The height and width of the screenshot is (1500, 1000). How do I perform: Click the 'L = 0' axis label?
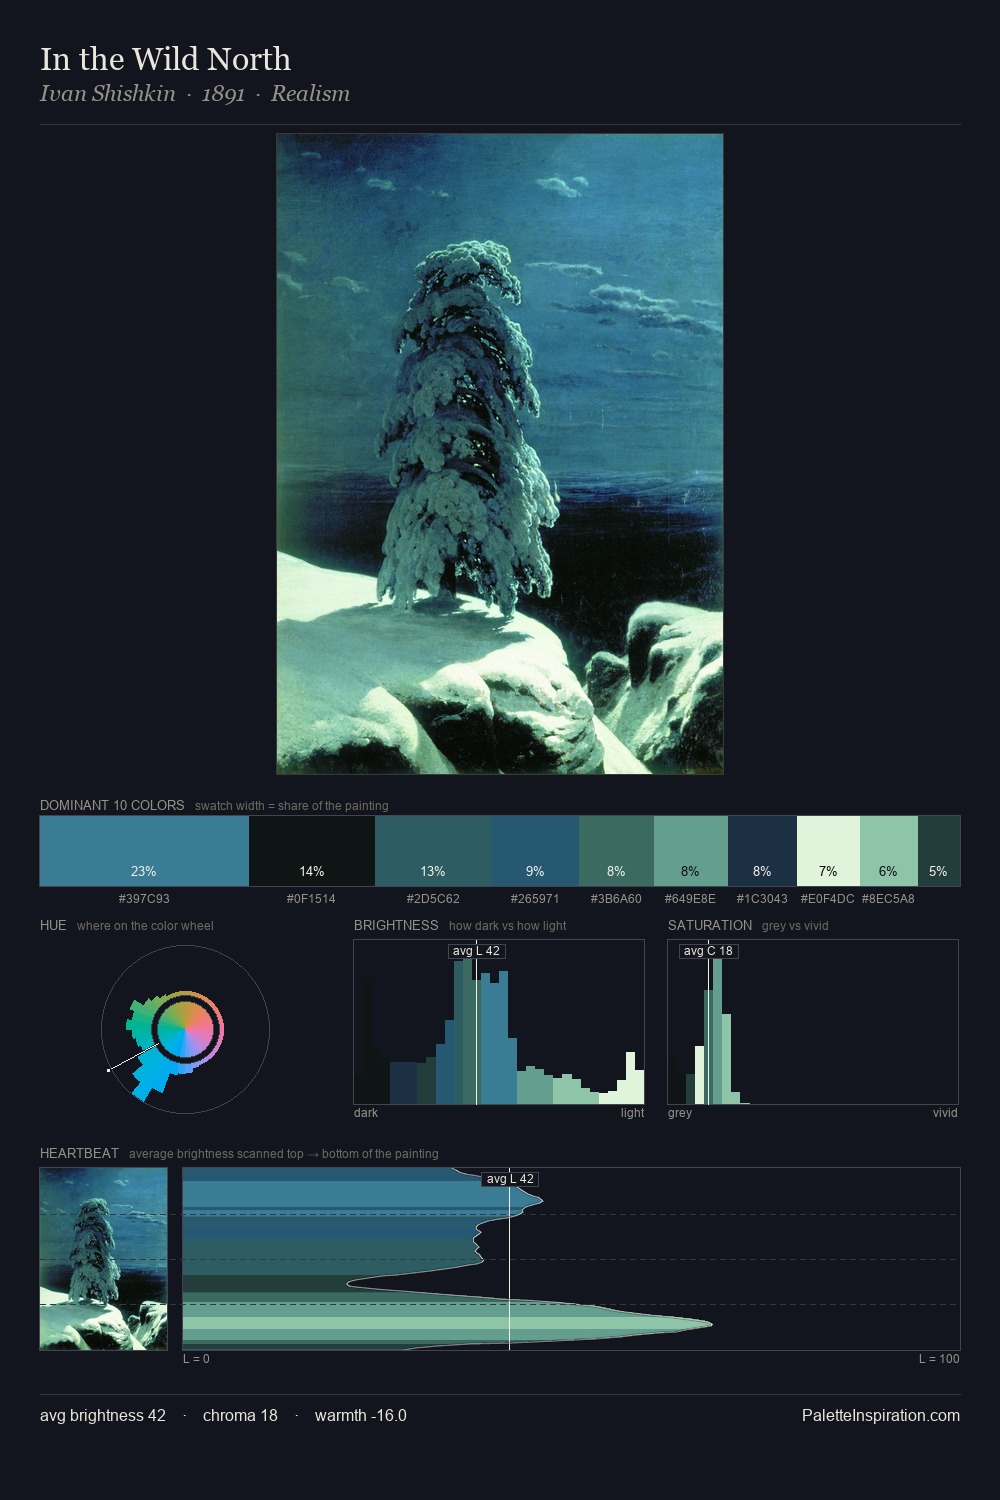click(197, 1359)
